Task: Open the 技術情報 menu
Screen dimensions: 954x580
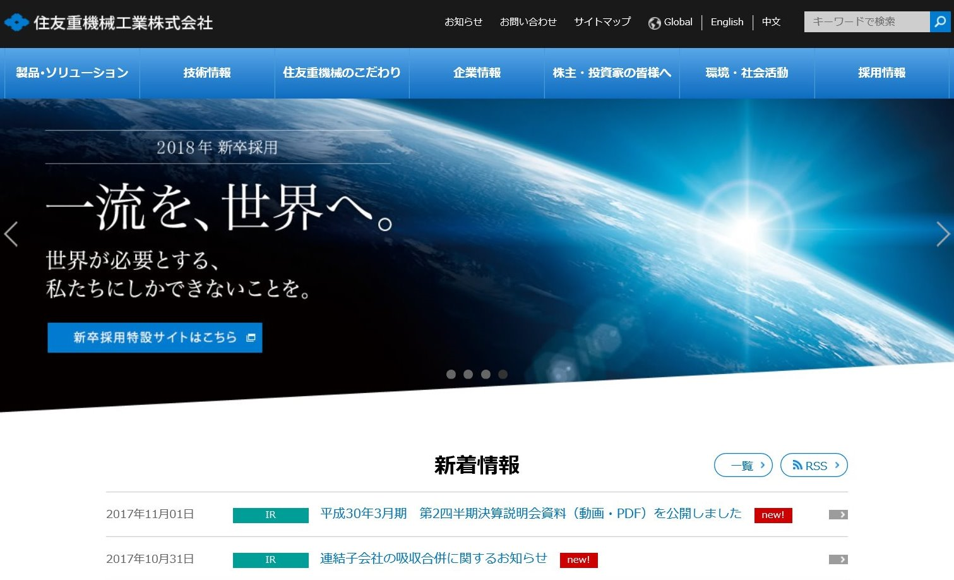Action: pyautogui.click(x=207, y=73)
